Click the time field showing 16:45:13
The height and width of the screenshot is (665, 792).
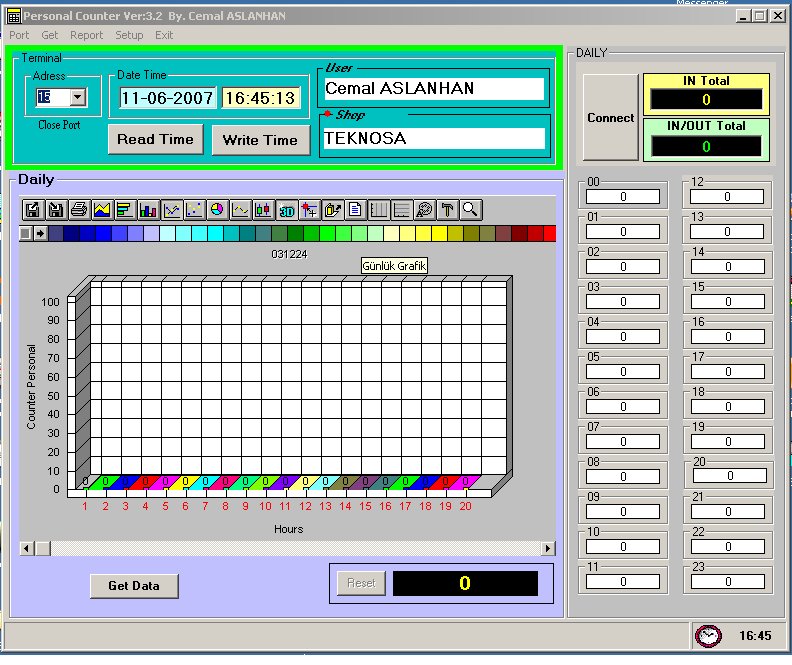(x=261, y=97)
